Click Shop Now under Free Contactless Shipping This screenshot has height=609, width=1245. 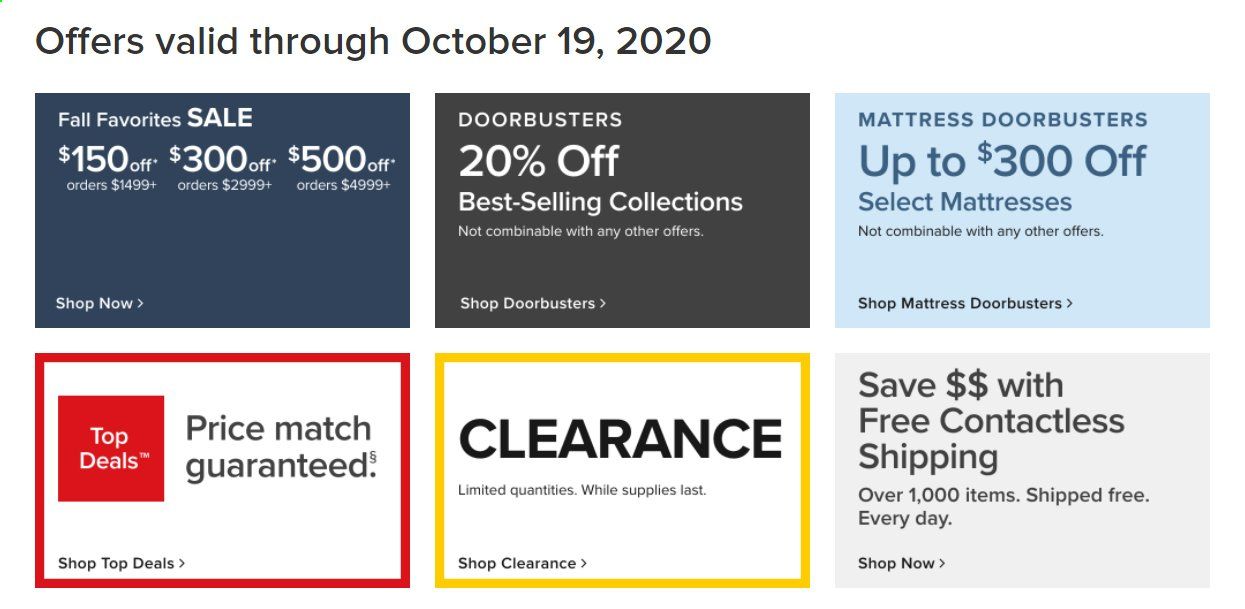tap(901, 563)
